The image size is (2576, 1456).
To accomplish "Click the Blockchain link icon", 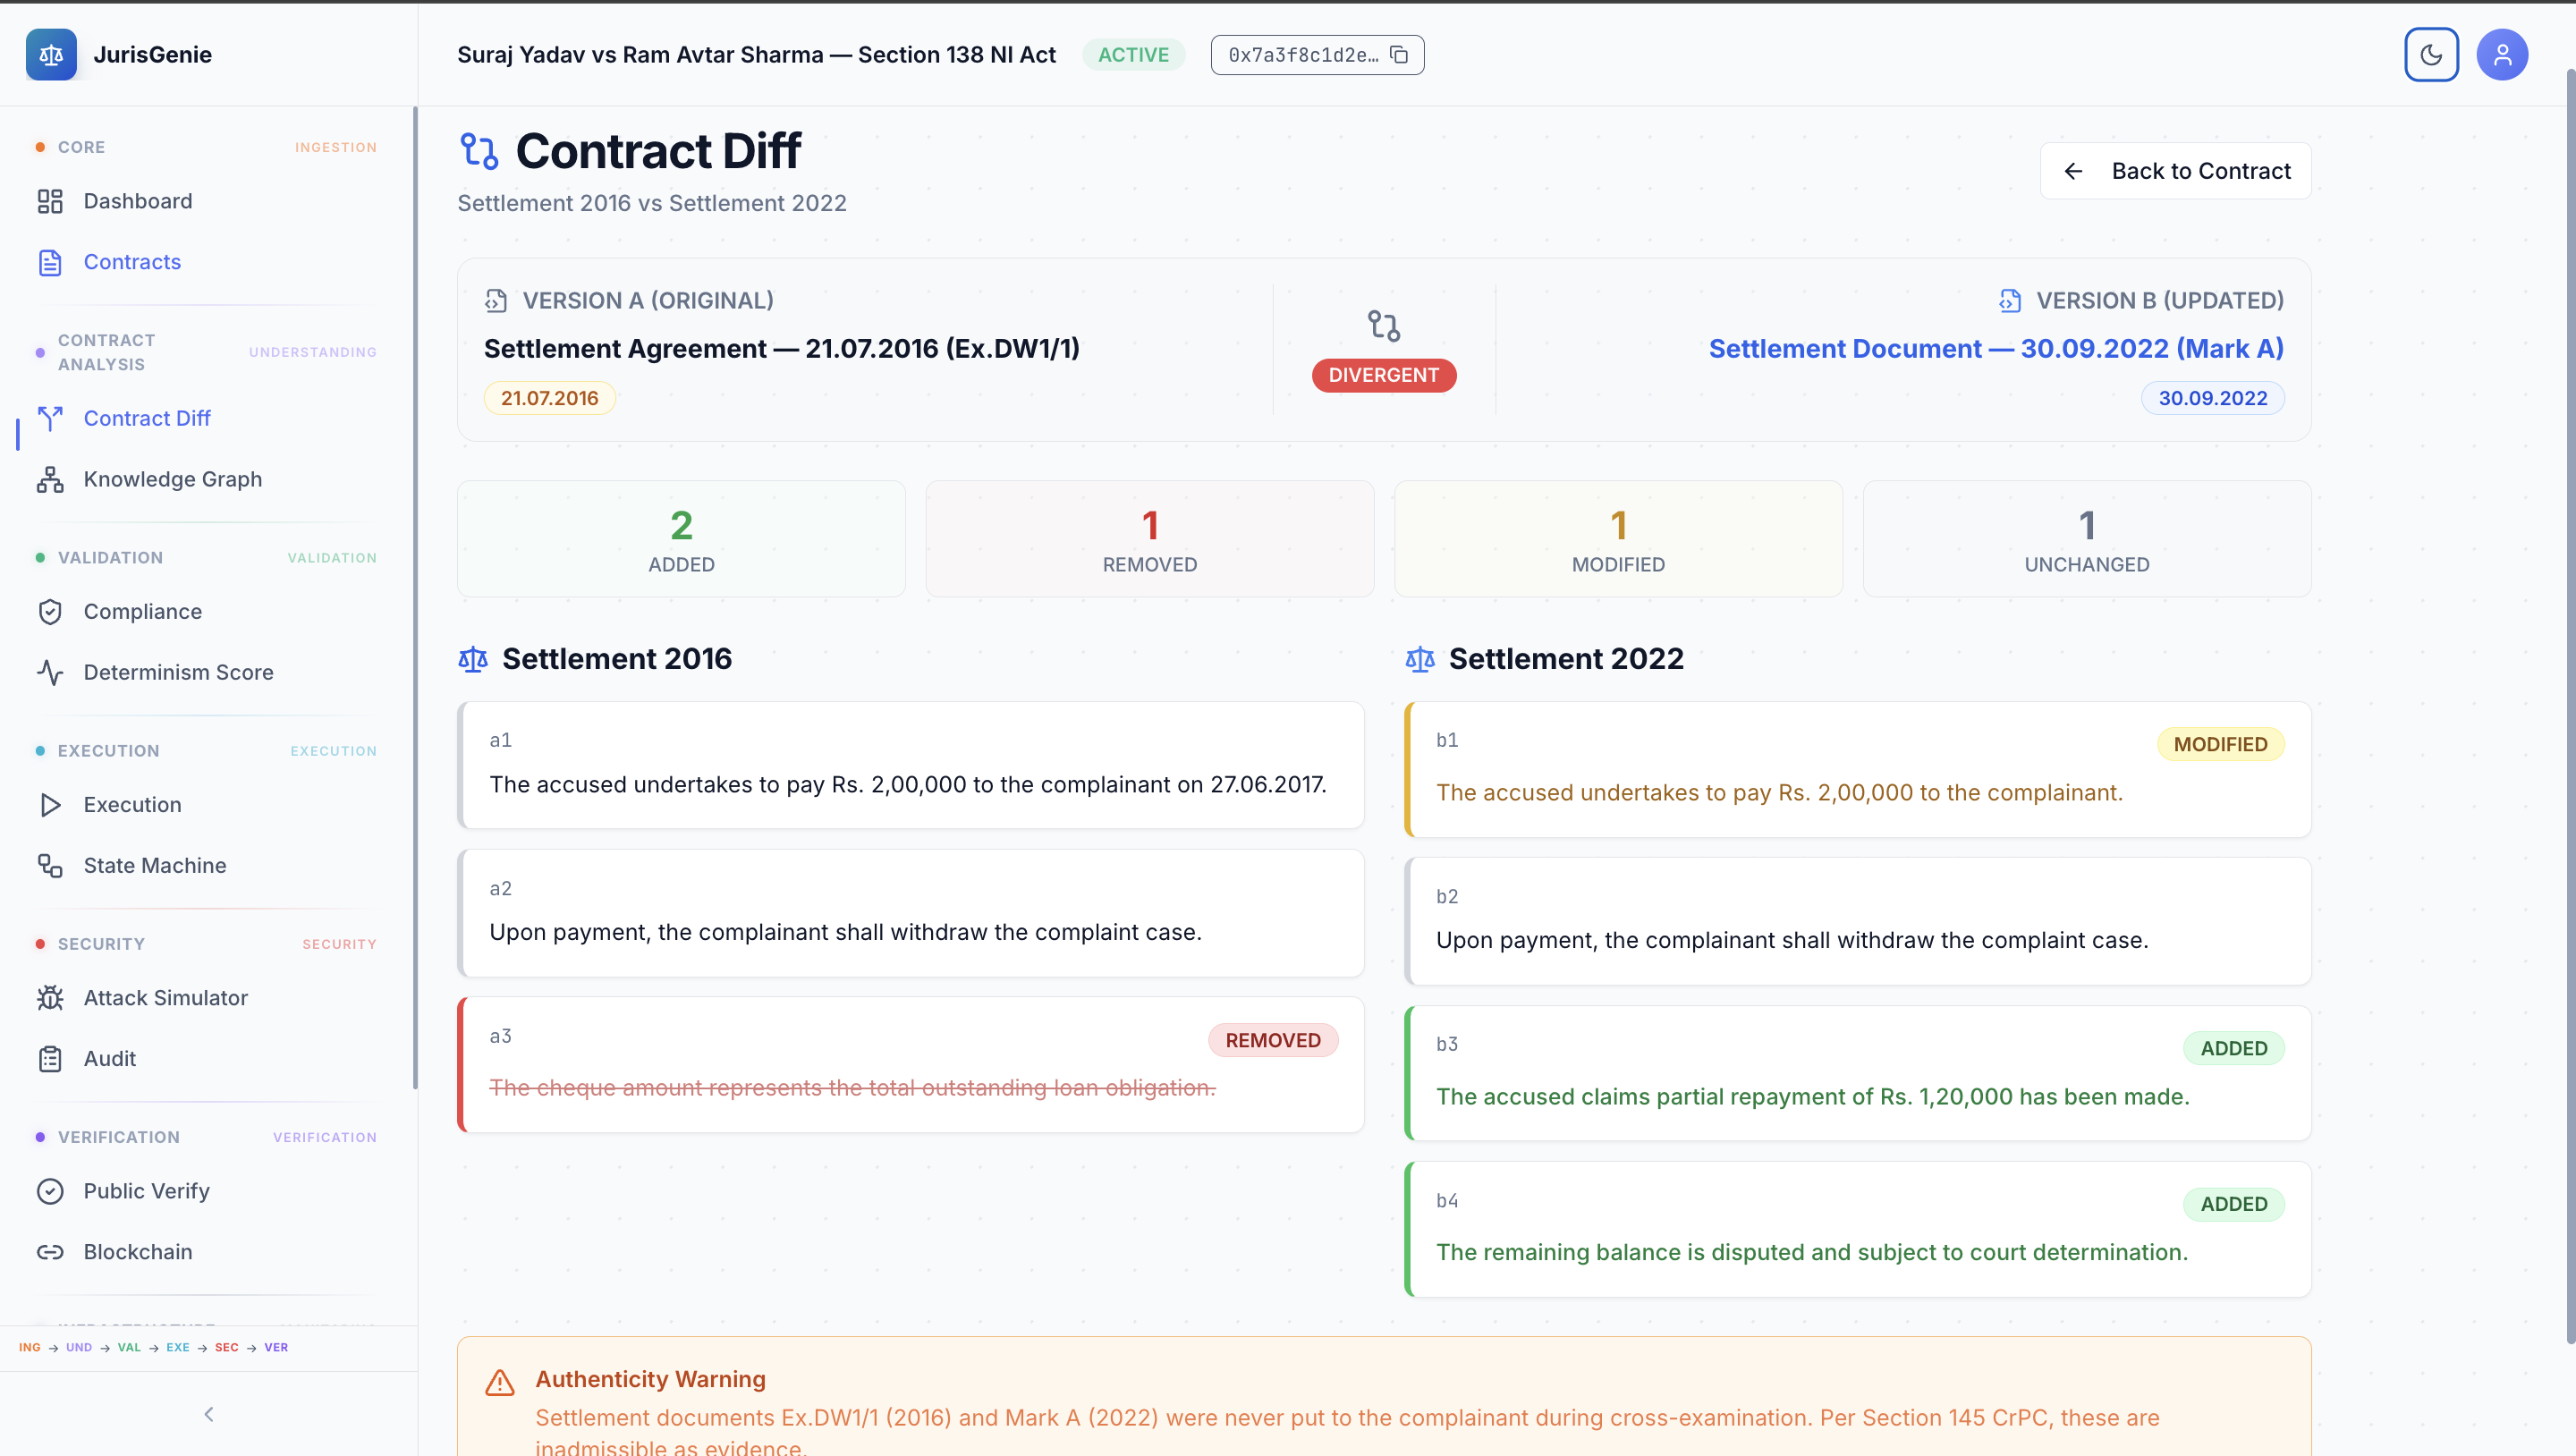I will point(50,1252).
